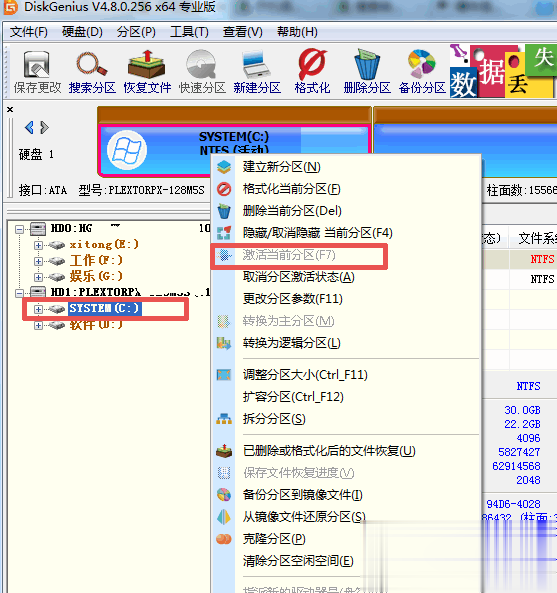Expand the SYSTEM(C:) tree node
The width and height of the screenshot is (557, 593).
38,309
